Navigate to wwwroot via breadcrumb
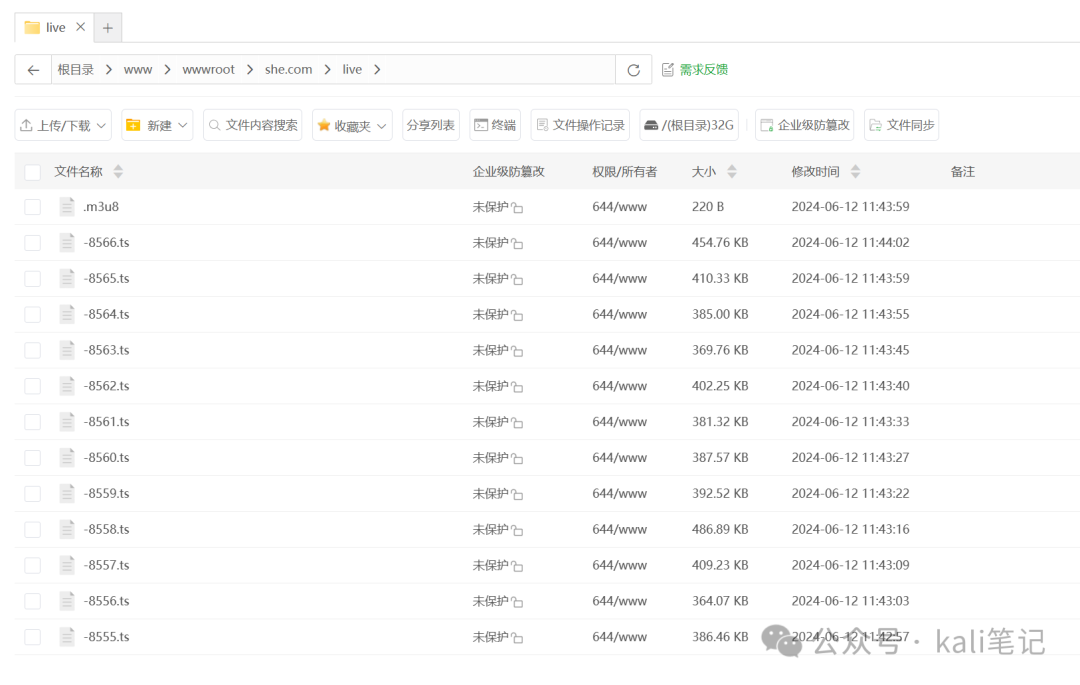Screen dimensions: 1080x685 [x=208, y=69]
